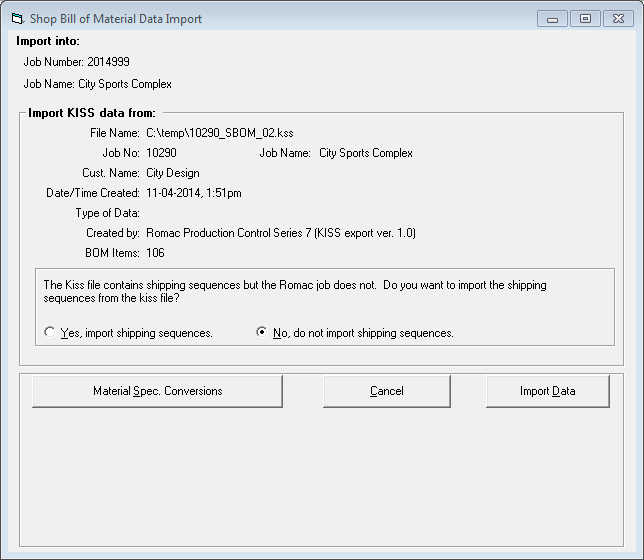Click Job Number 2014999 text
644x560 pixels.
point(76,62)
